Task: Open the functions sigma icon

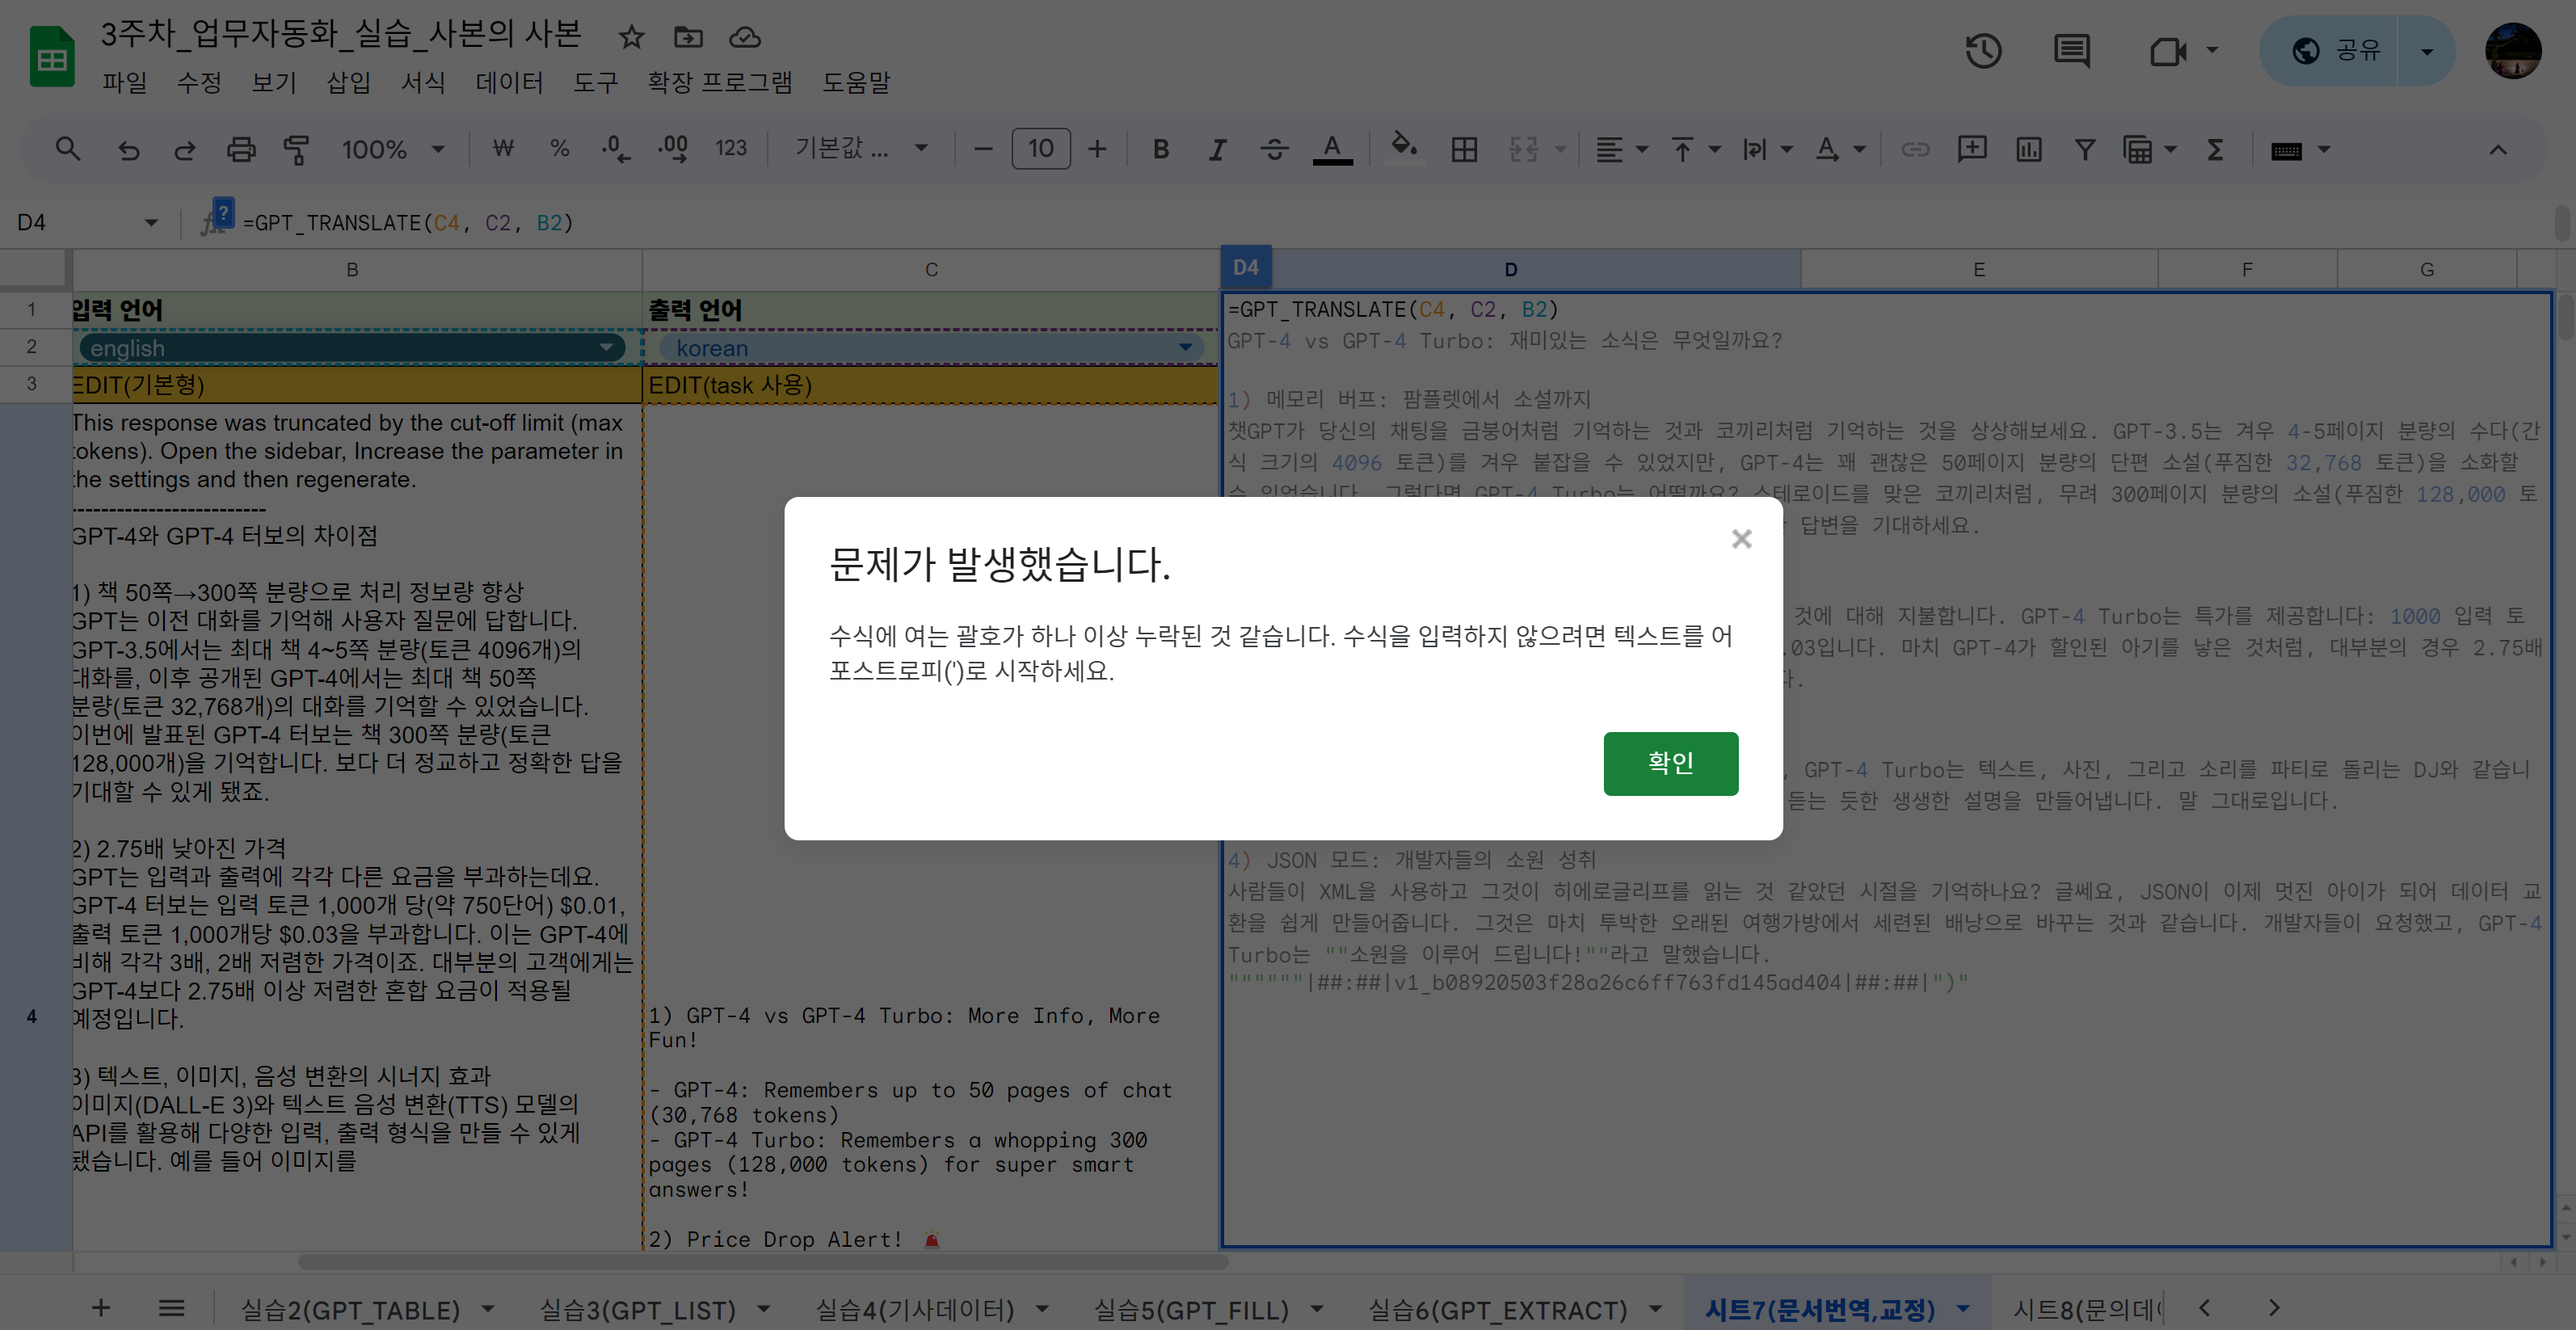Action: (2215, 150)
